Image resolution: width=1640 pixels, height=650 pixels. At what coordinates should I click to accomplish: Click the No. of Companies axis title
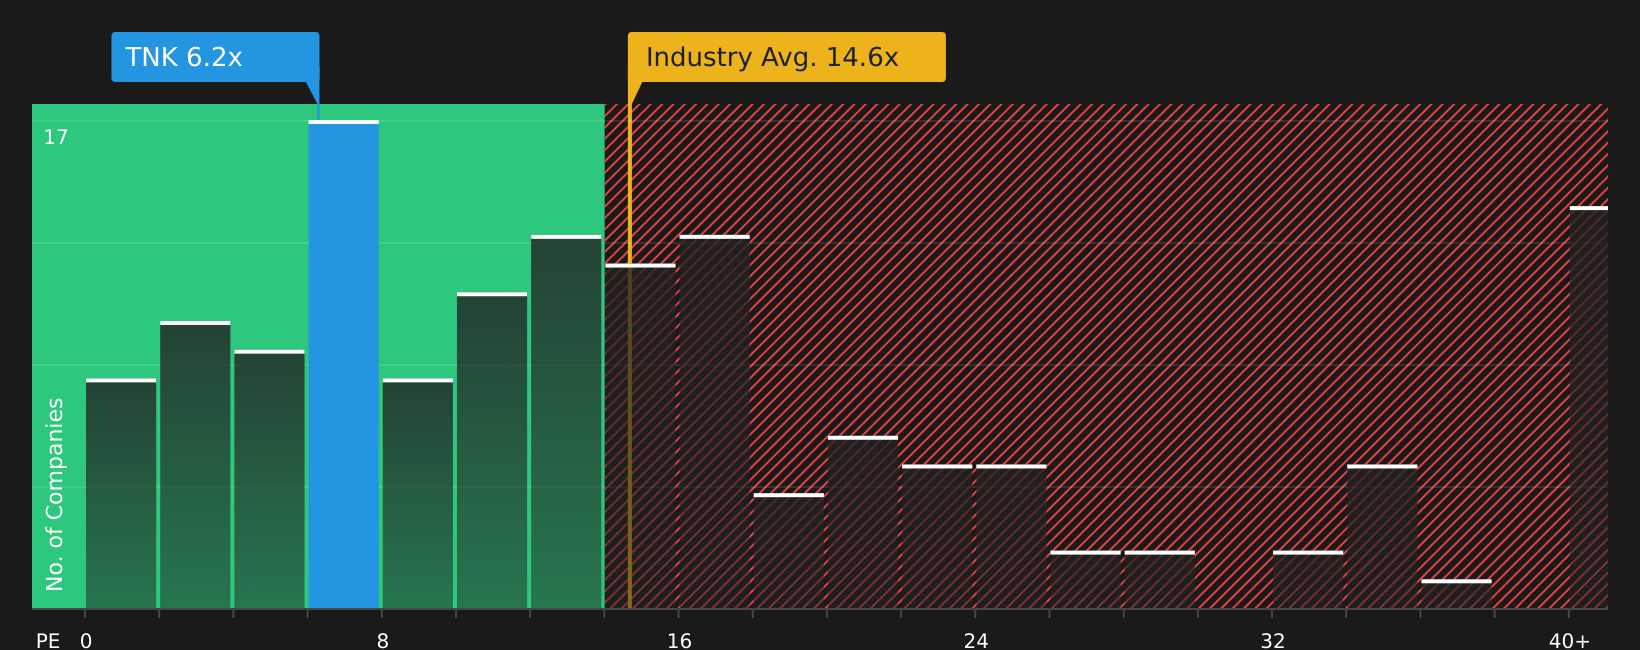pyautogui.click(x=55, y=494)
